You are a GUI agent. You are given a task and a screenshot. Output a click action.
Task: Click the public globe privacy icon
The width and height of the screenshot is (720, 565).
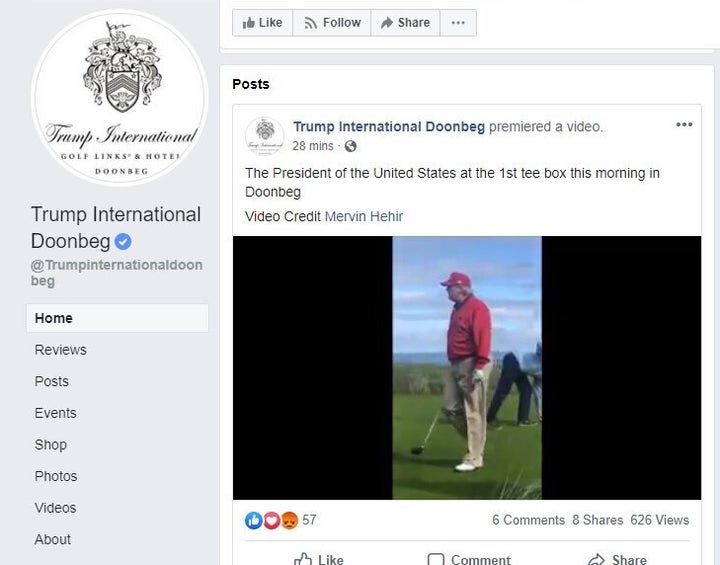(350, 146)
